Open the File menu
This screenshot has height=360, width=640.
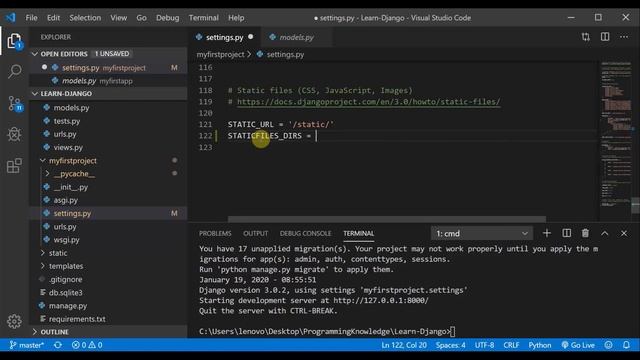(31, 18)
